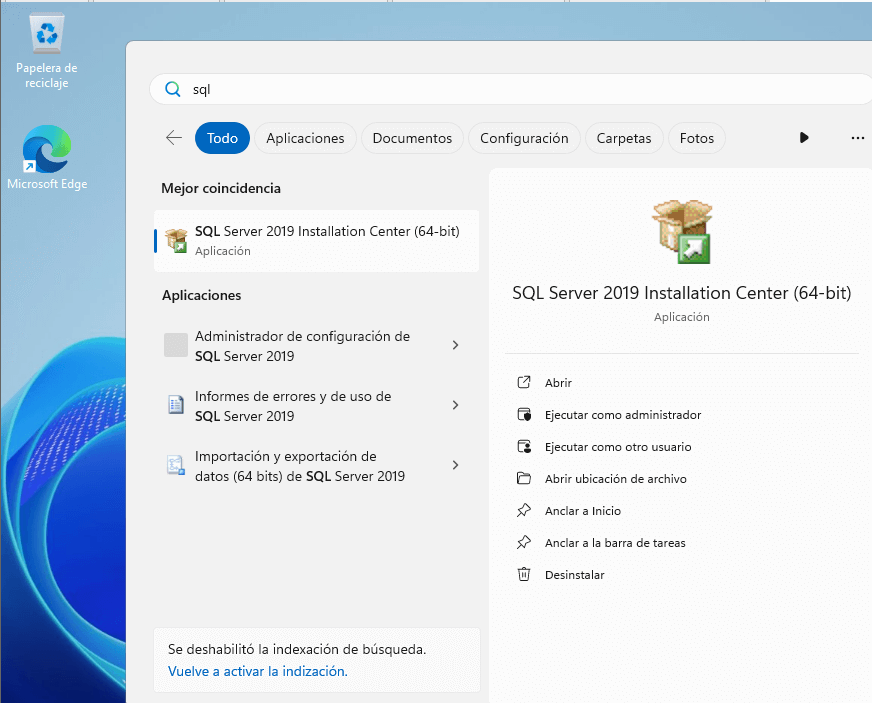Open the three-dot more options menu

tap(858, 137)
